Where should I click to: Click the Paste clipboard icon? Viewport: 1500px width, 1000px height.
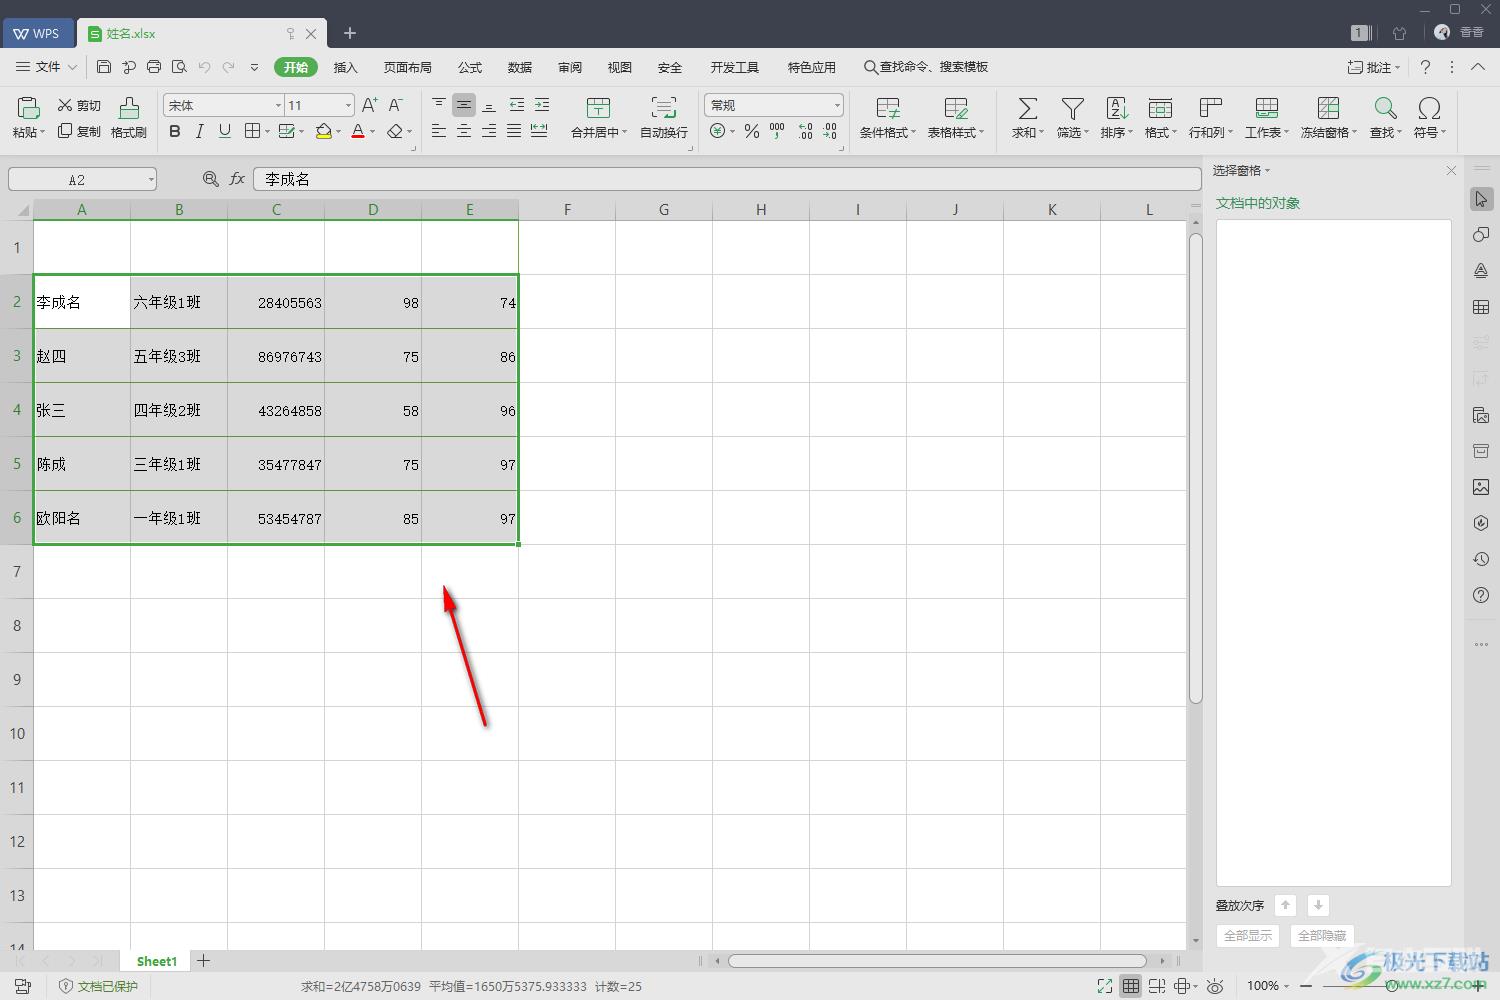[28, 107]
